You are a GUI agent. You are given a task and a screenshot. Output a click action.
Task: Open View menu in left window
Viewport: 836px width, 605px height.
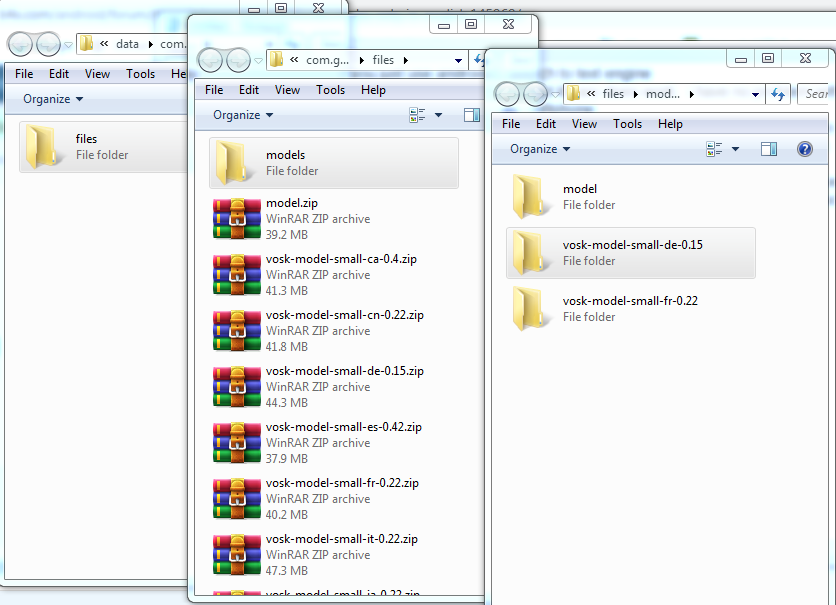pos(97,74)
